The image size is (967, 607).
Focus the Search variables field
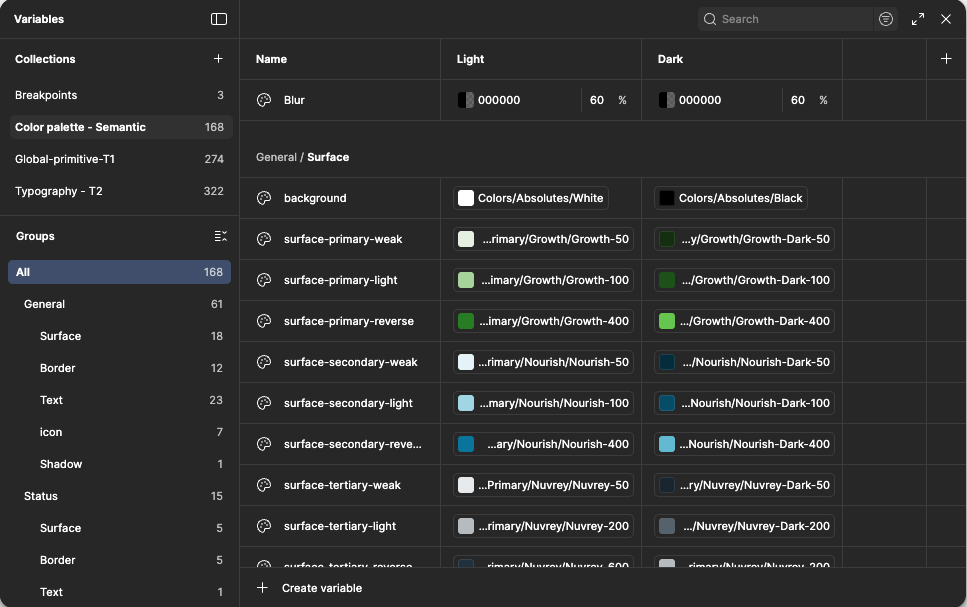pos(786,19)
